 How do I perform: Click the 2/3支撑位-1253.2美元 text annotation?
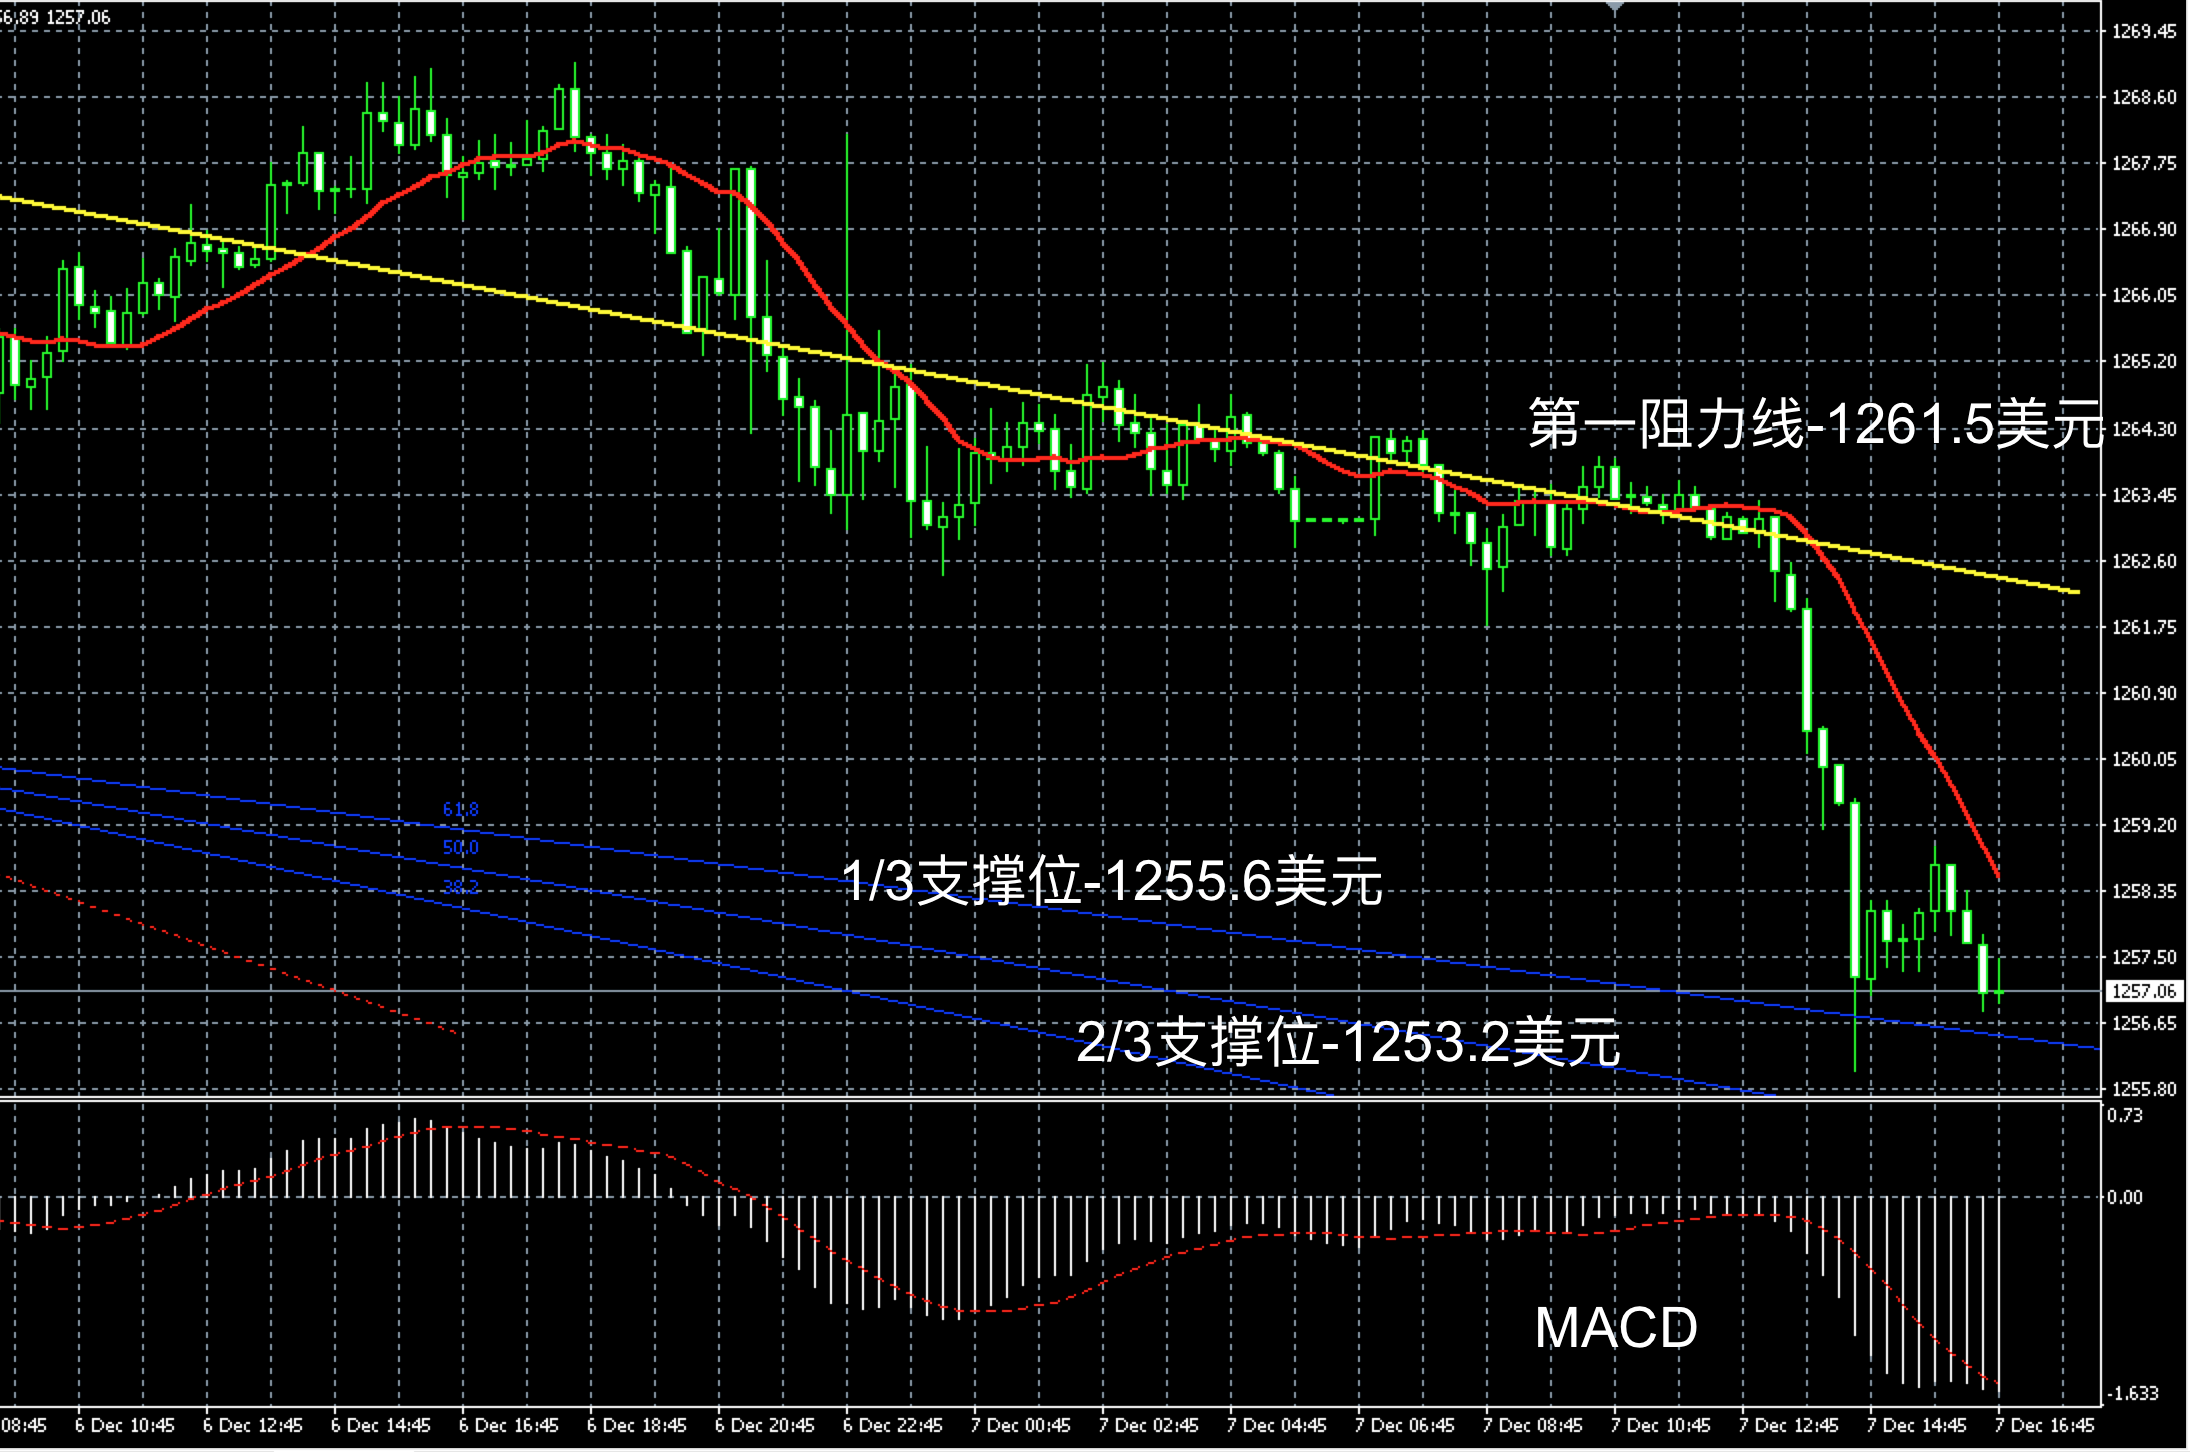(x=1347, y=1042)
